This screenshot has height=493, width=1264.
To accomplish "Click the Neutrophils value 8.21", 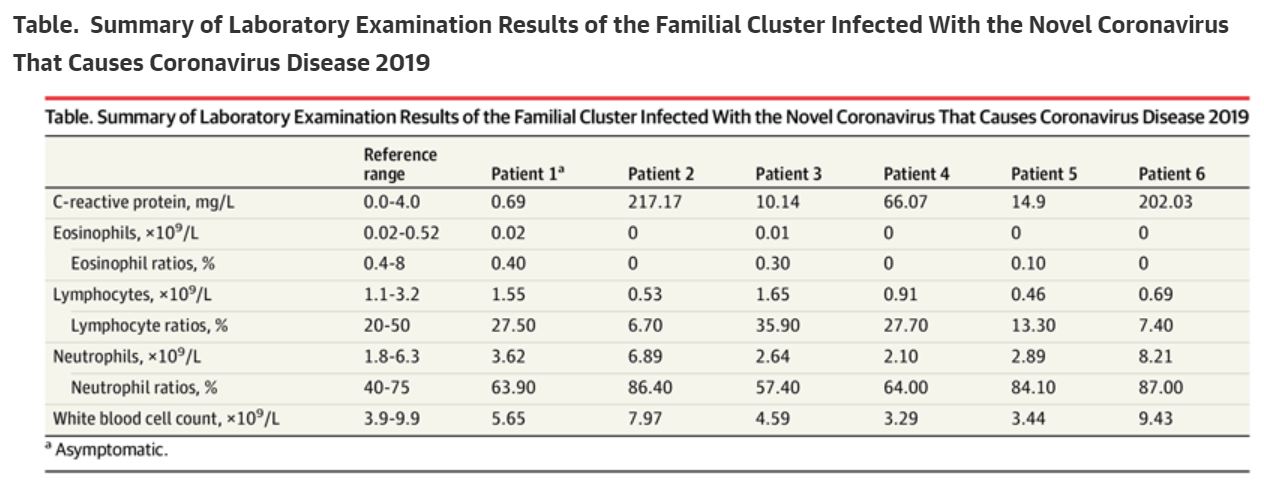I will tap(1155, 356).
